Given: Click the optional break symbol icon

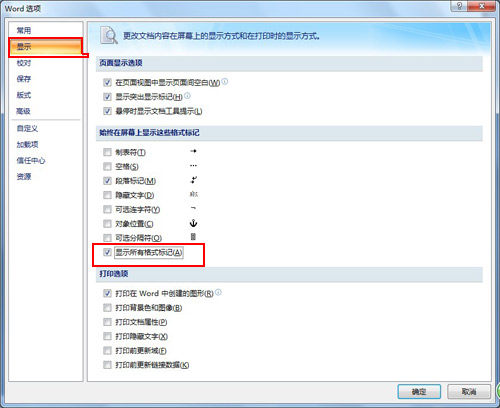Looking at the screenshot, I should (193, 237).
